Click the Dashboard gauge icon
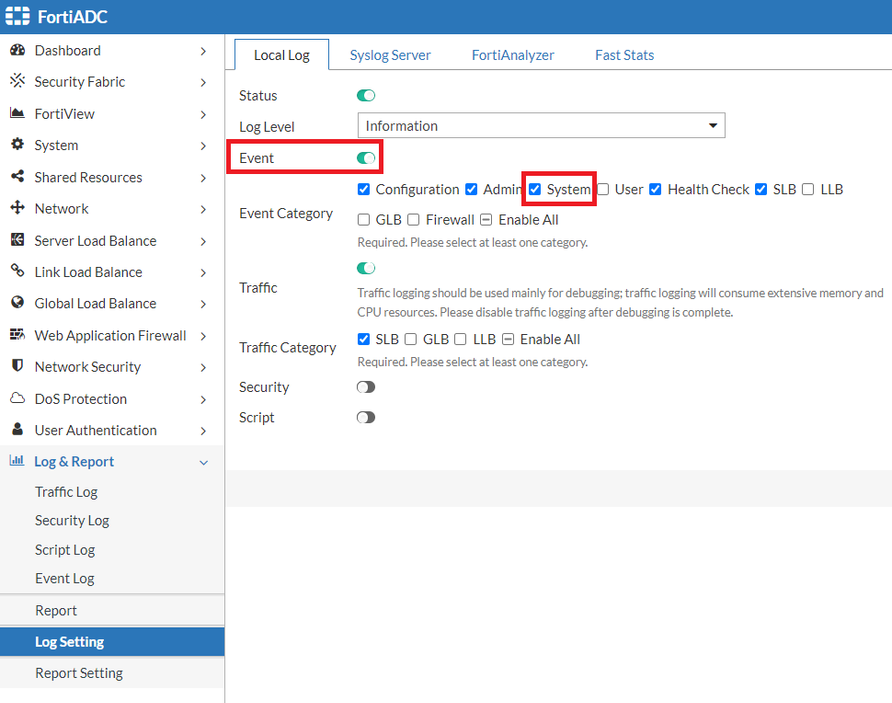This screenshot has height=703, width=892. tap(18, 50)
